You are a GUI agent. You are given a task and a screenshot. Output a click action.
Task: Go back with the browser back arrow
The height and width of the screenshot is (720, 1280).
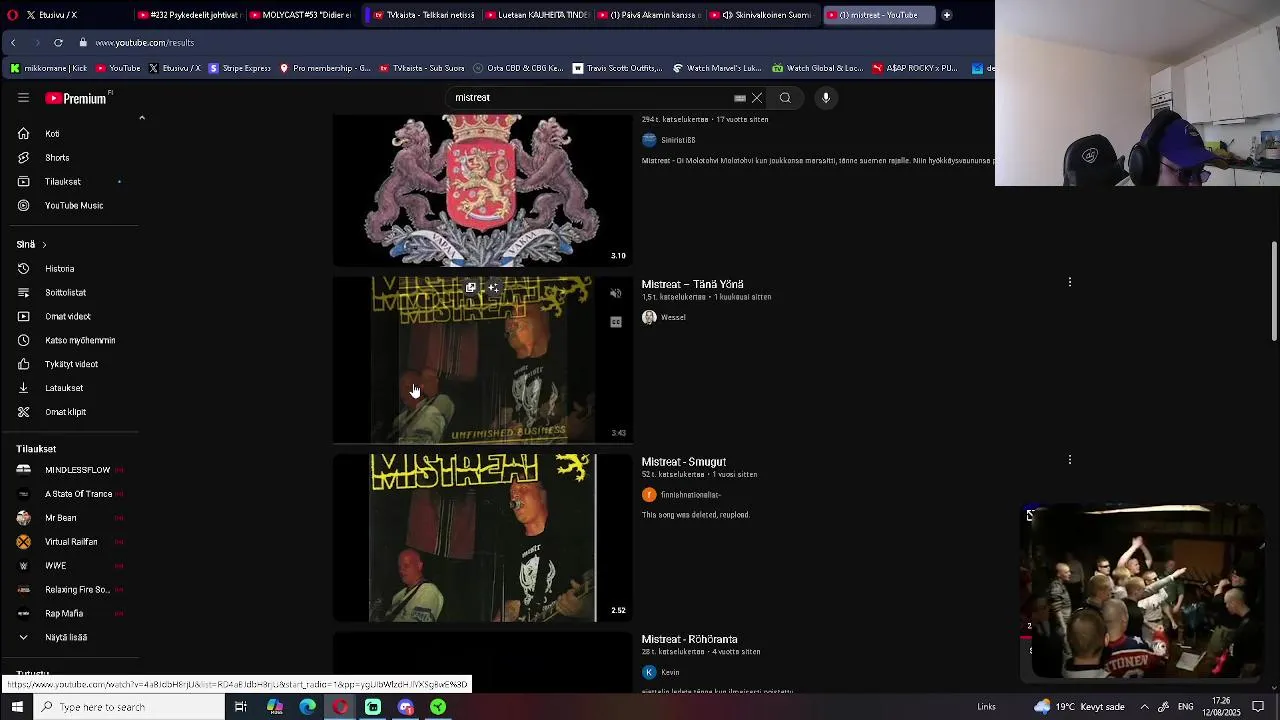click(x=13, y=43)
